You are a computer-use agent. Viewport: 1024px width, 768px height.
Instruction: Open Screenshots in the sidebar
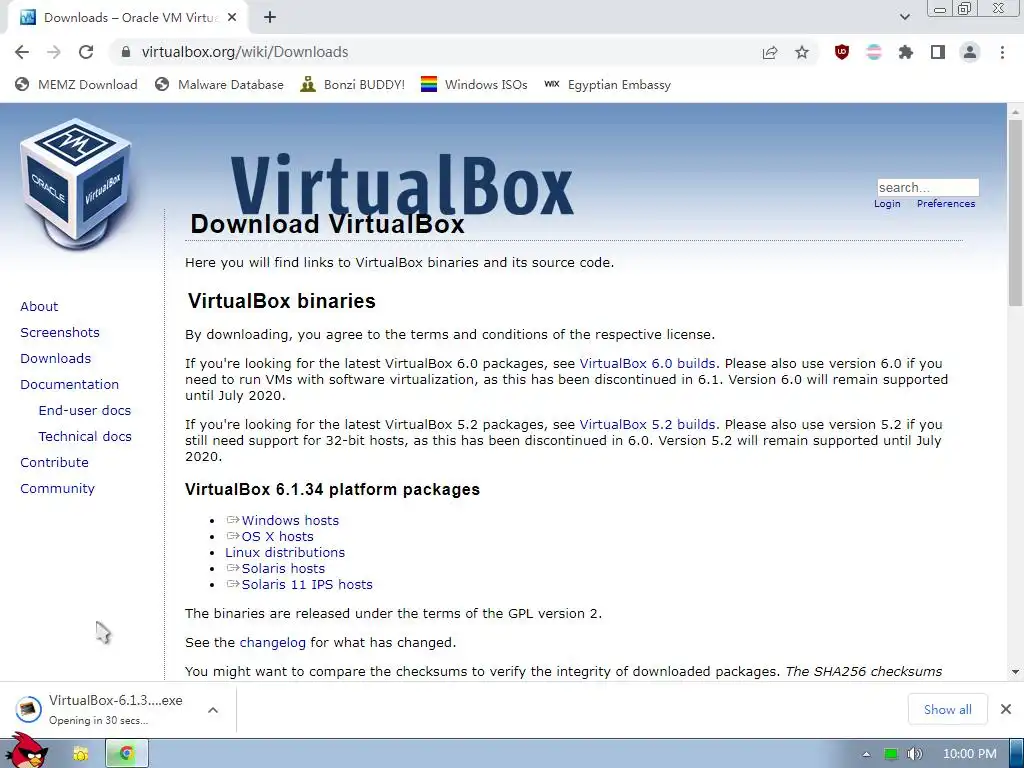click(x=60, y=332)
